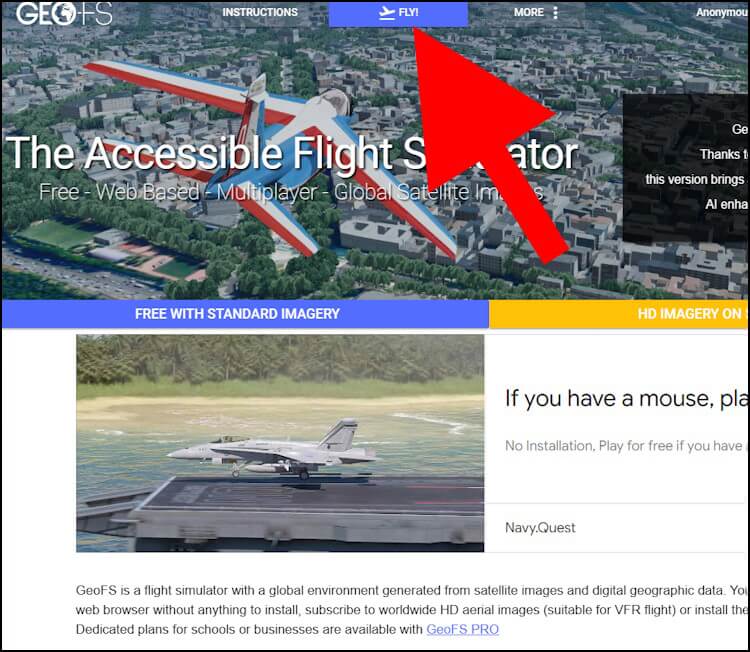Image resolution: width=750 pixels, height=652 pixels.
Task: Open the GeoFS PRO link
Action: 463,629
